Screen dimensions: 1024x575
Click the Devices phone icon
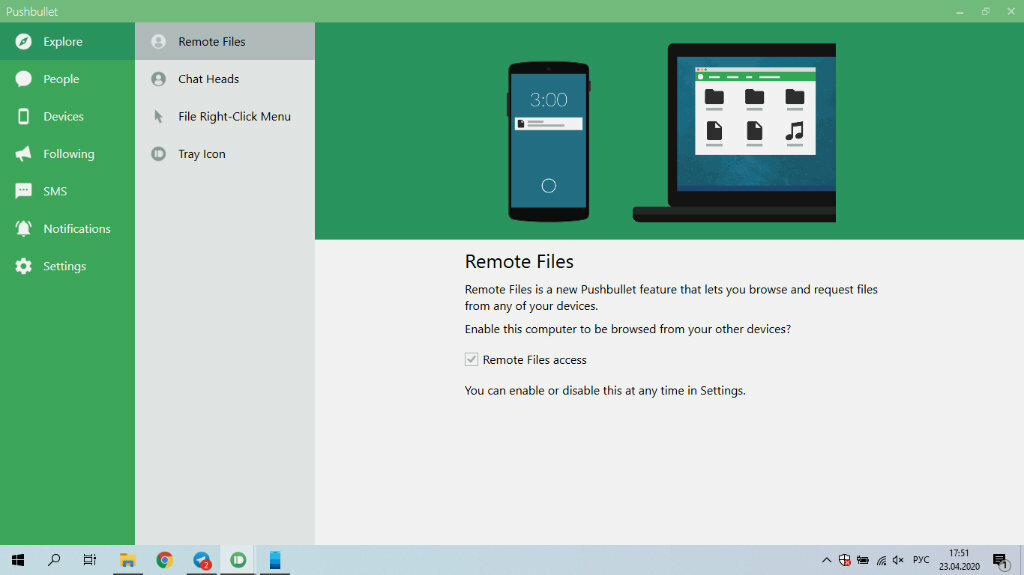click(x=24, y=116)
